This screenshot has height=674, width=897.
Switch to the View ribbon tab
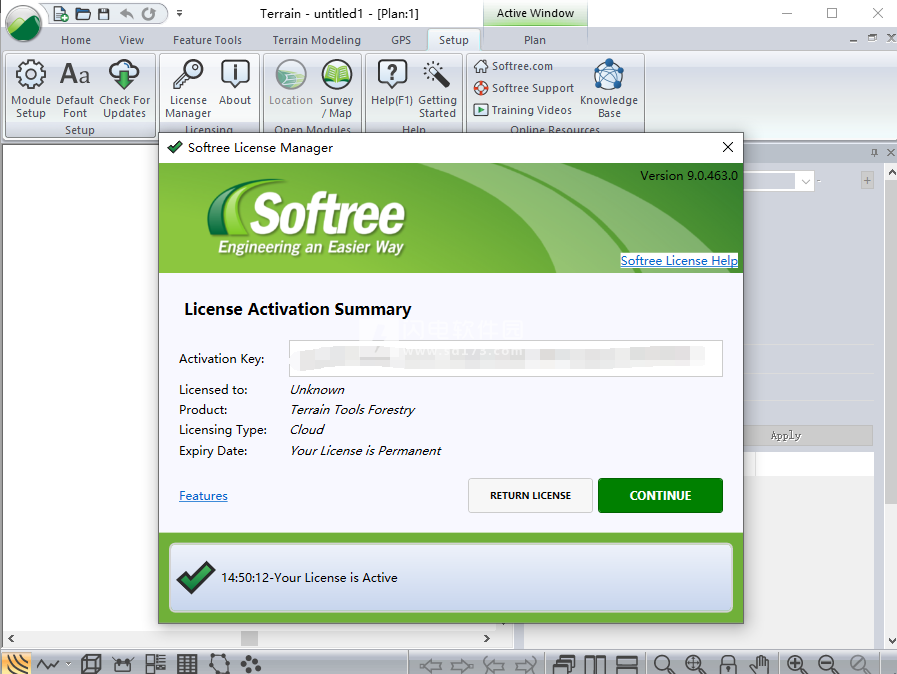tap(132, 40)
